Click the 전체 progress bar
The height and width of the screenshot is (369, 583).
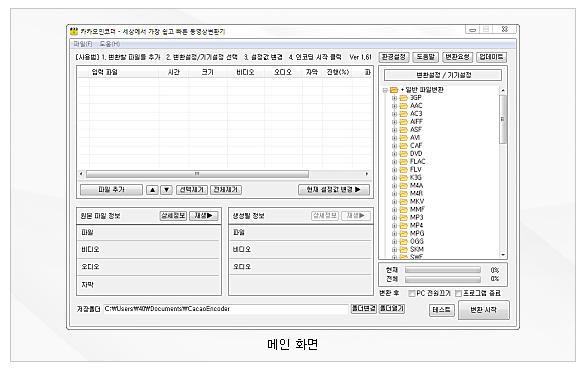click(443, 279)
